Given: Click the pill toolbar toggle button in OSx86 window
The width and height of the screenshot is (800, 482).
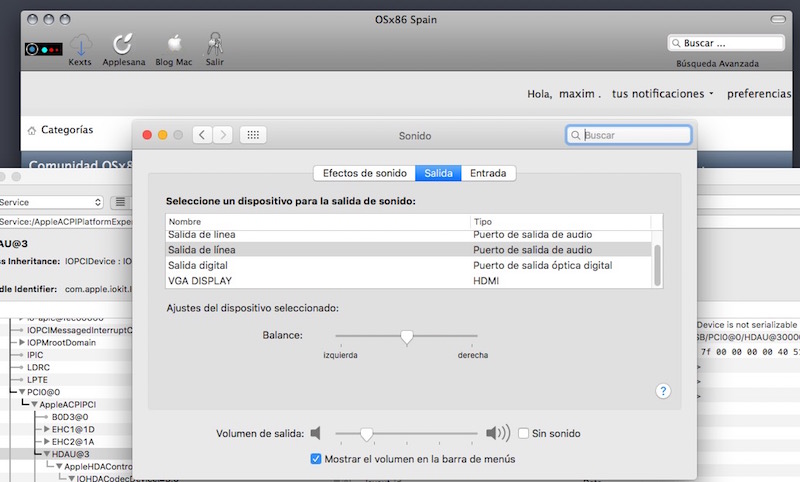Looking at the screenshot, I should pos(778,19).
